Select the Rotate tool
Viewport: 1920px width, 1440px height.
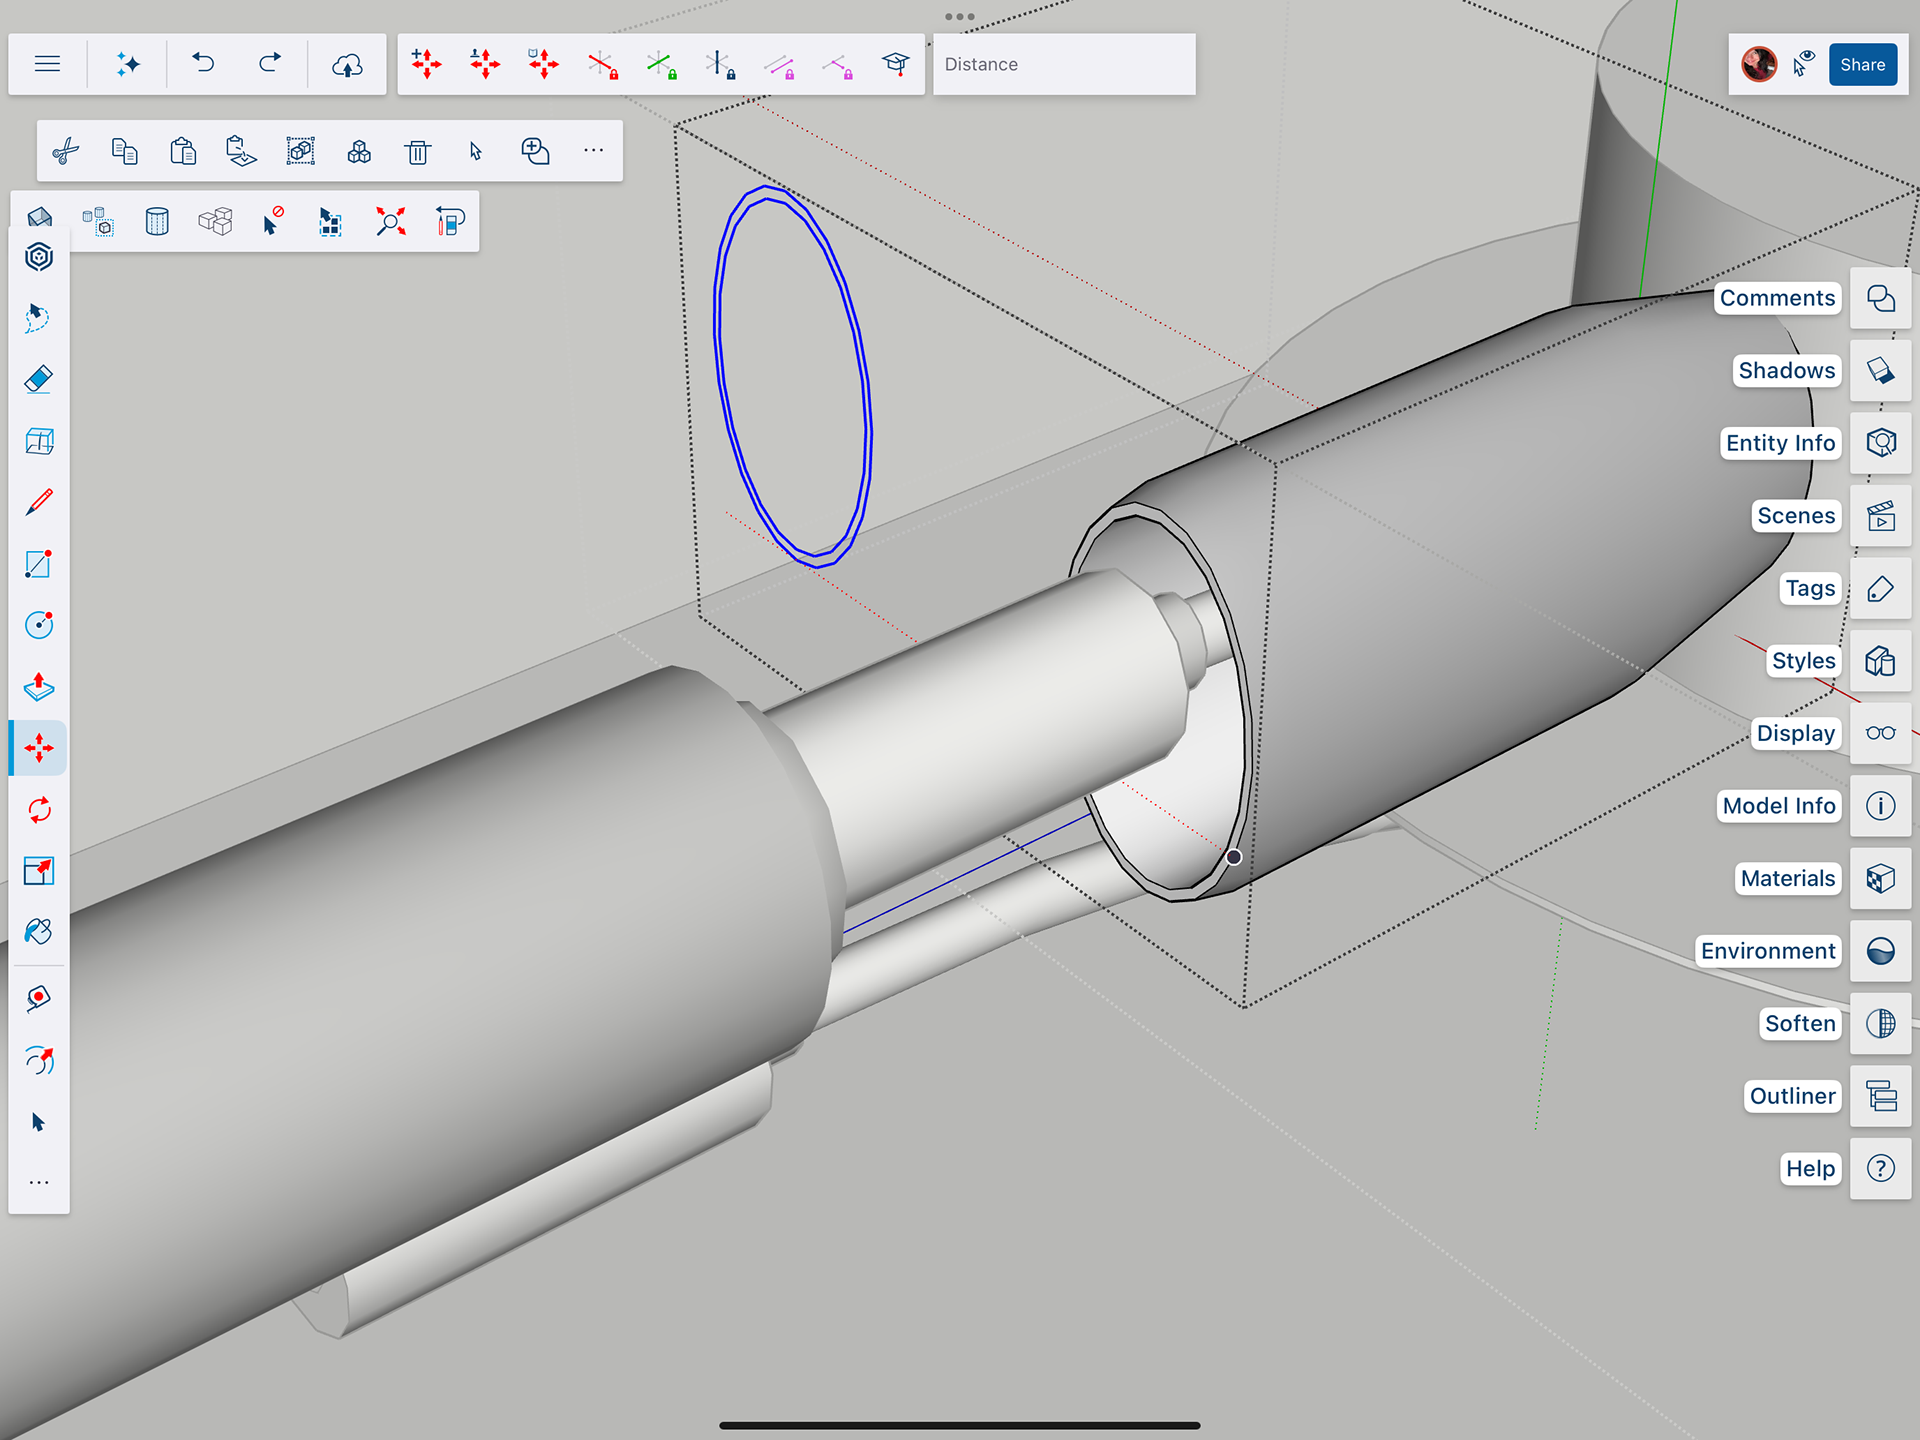38,809
